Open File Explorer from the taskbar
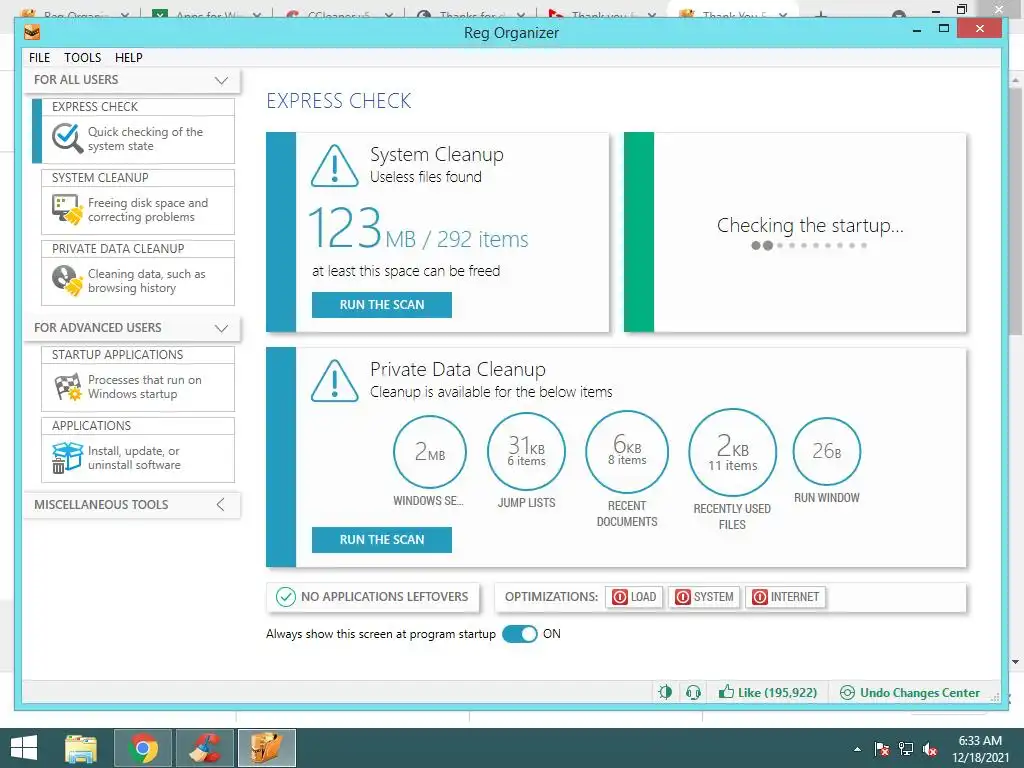This screenshot has width=1024, height=768. [x=81, y=748]
